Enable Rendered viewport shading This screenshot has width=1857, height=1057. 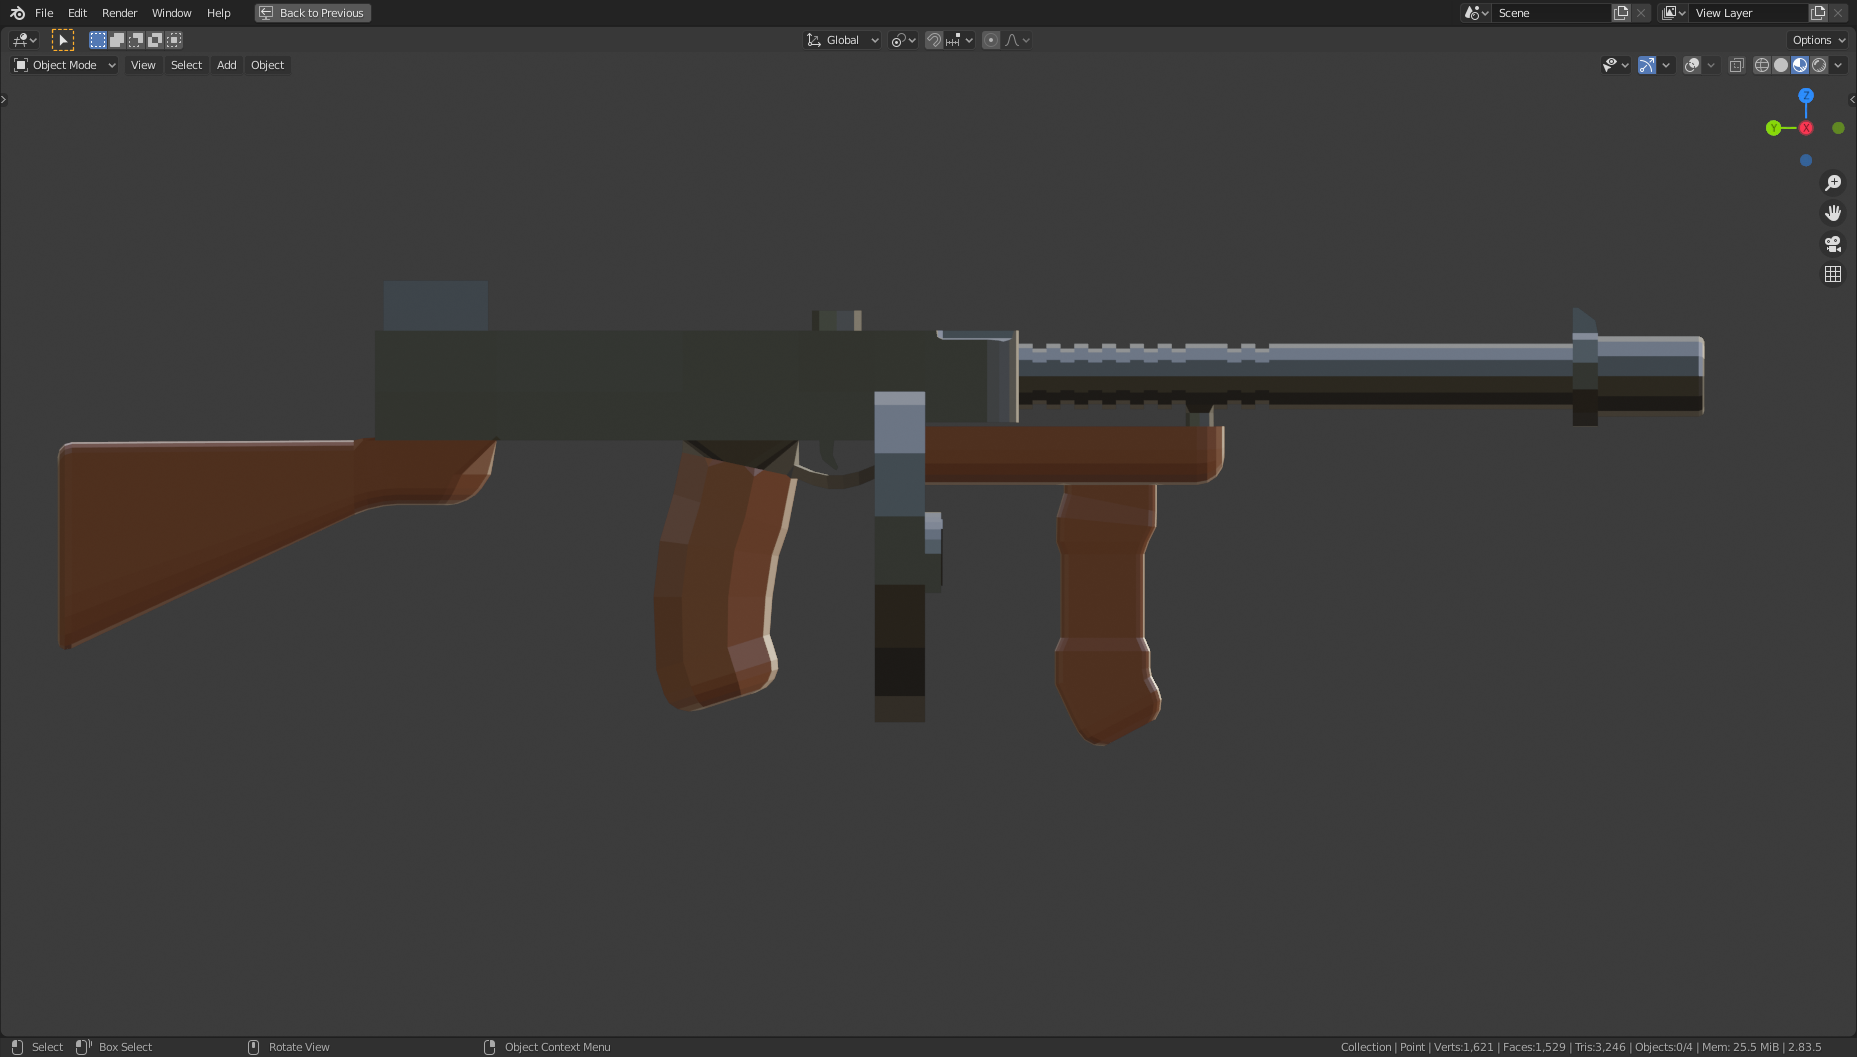click(1820, 65)
